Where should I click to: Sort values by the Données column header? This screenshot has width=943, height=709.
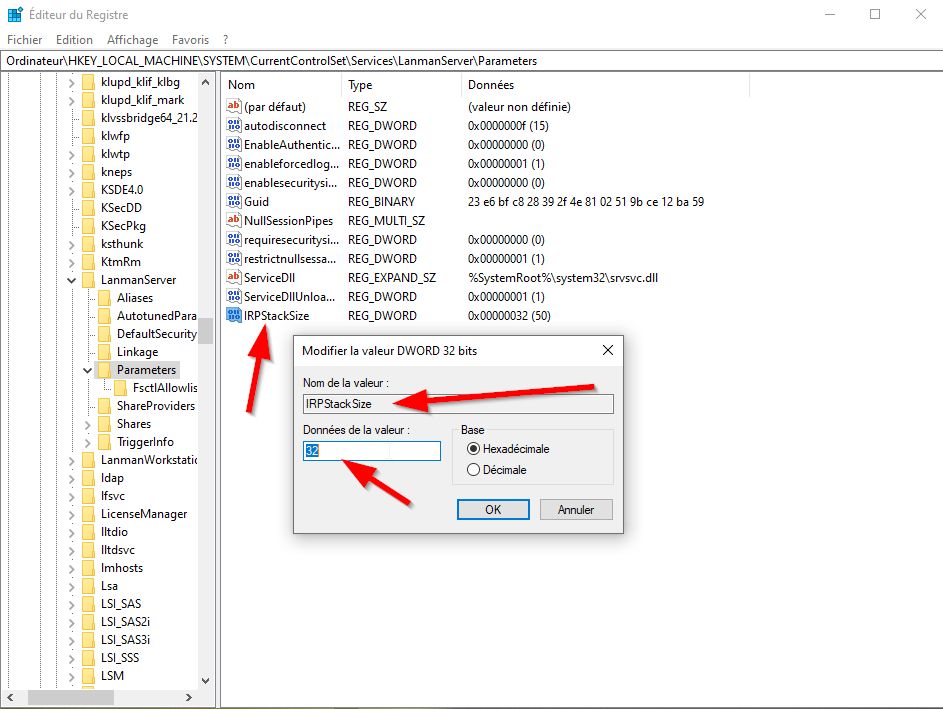(606, 85)
